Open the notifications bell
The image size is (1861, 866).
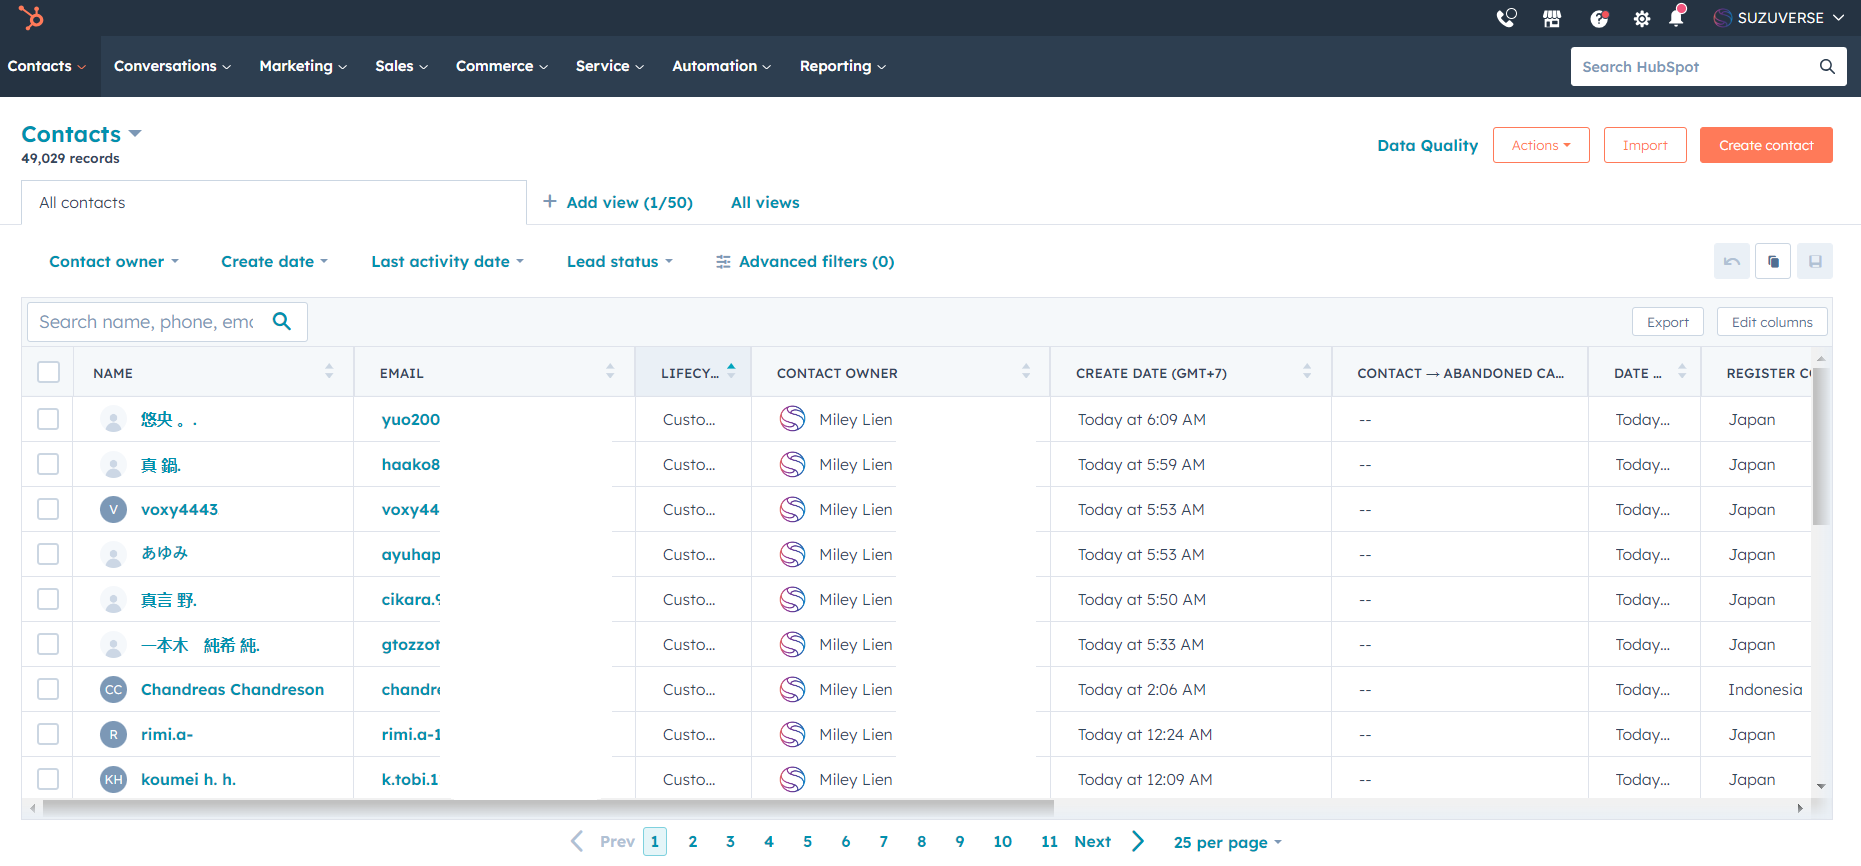pyautogui.click(x=1677, y=18)
